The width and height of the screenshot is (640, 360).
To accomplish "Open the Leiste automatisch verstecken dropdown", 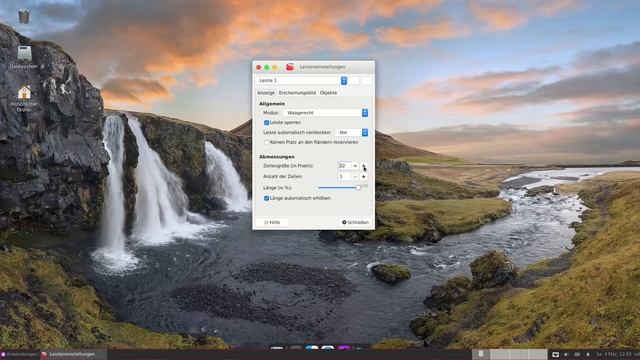I will pyautogui.click(x=351, y=133).
